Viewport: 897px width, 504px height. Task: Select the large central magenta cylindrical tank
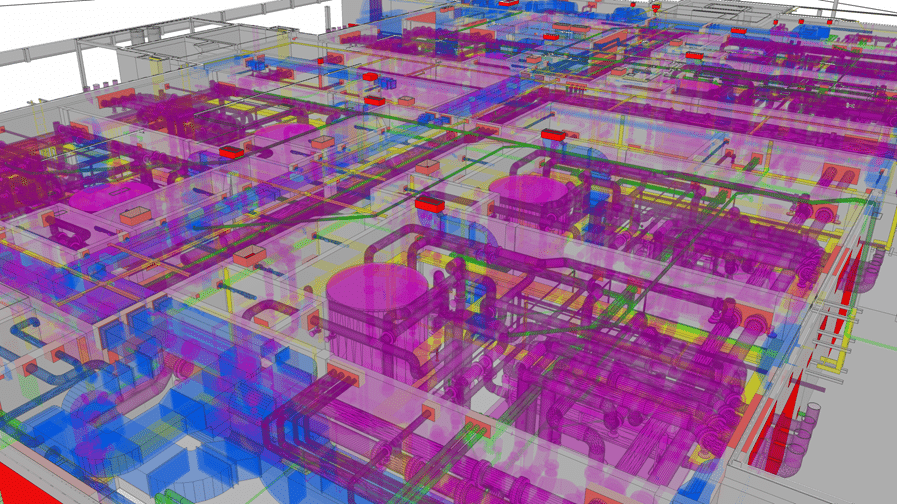(x=377, y=323)
